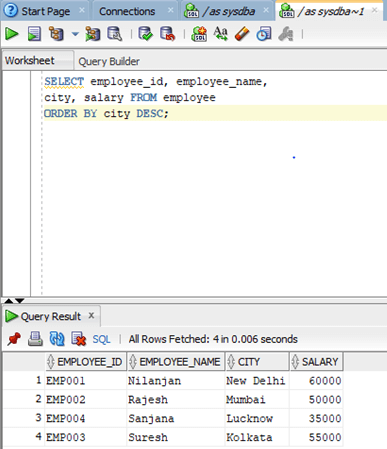Sort by the CITY column header
The image size is (387, 449).
pos(257,362)
